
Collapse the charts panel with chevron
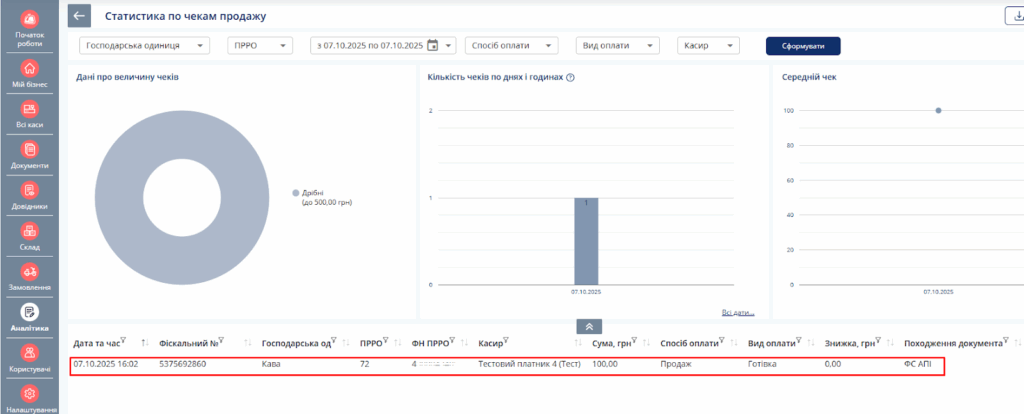(x=589, y=326)
